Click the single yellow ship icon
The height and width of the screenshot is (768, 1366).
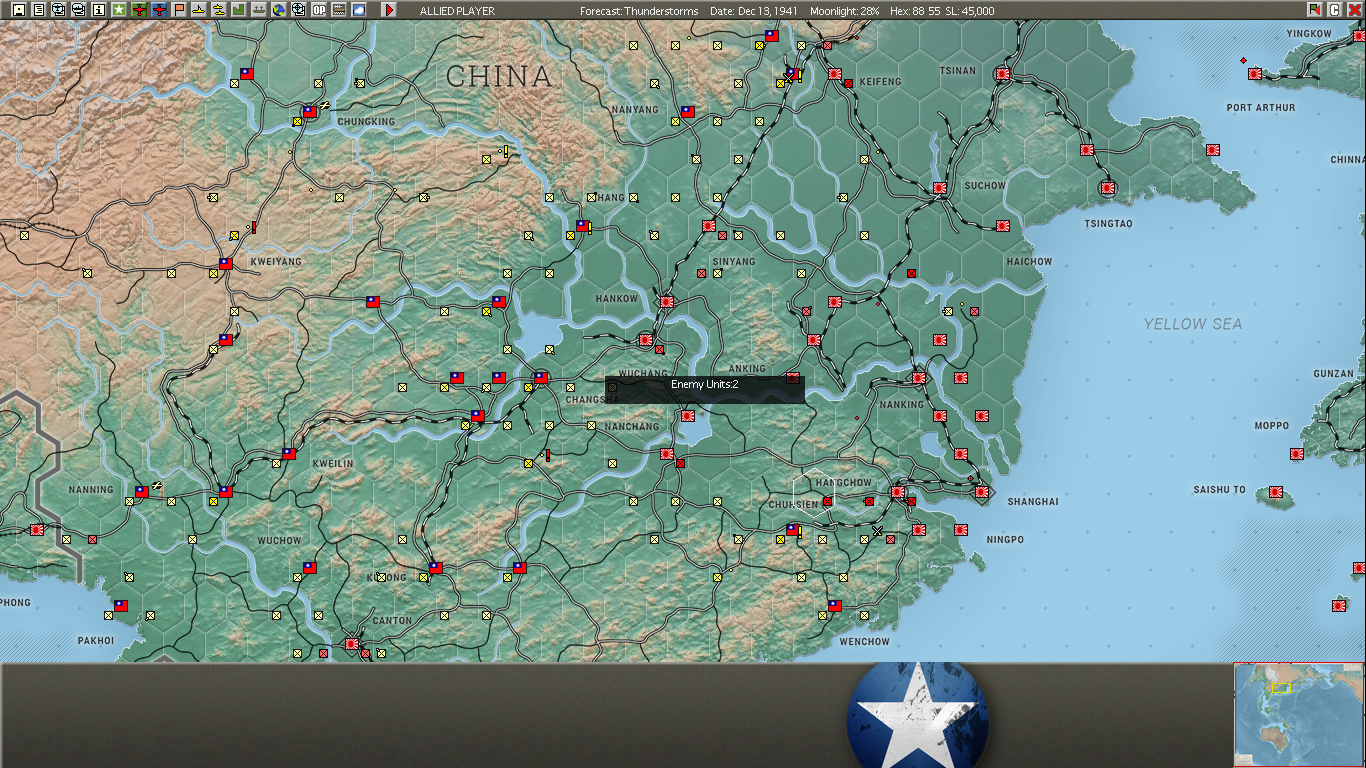(199, 9)
